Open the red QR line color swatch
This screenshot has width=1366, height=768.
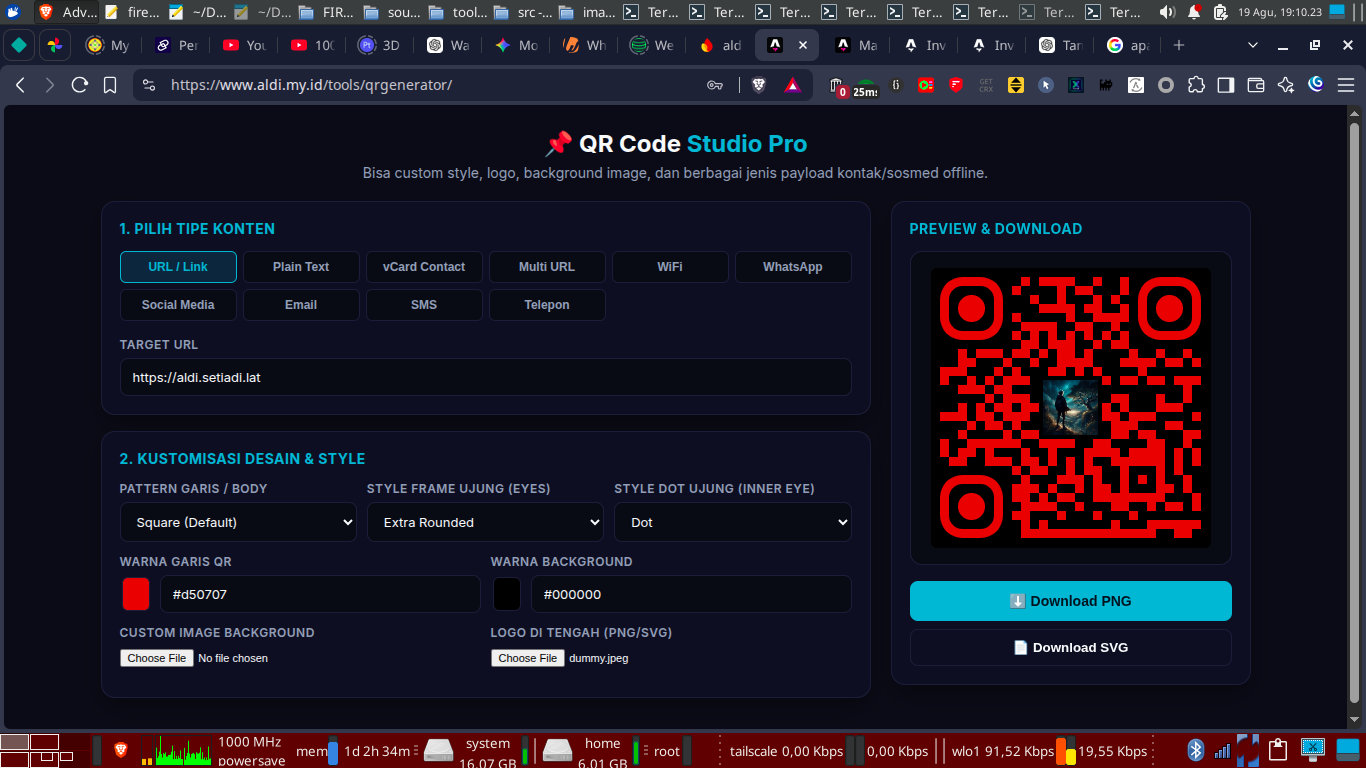click(136, 594)
